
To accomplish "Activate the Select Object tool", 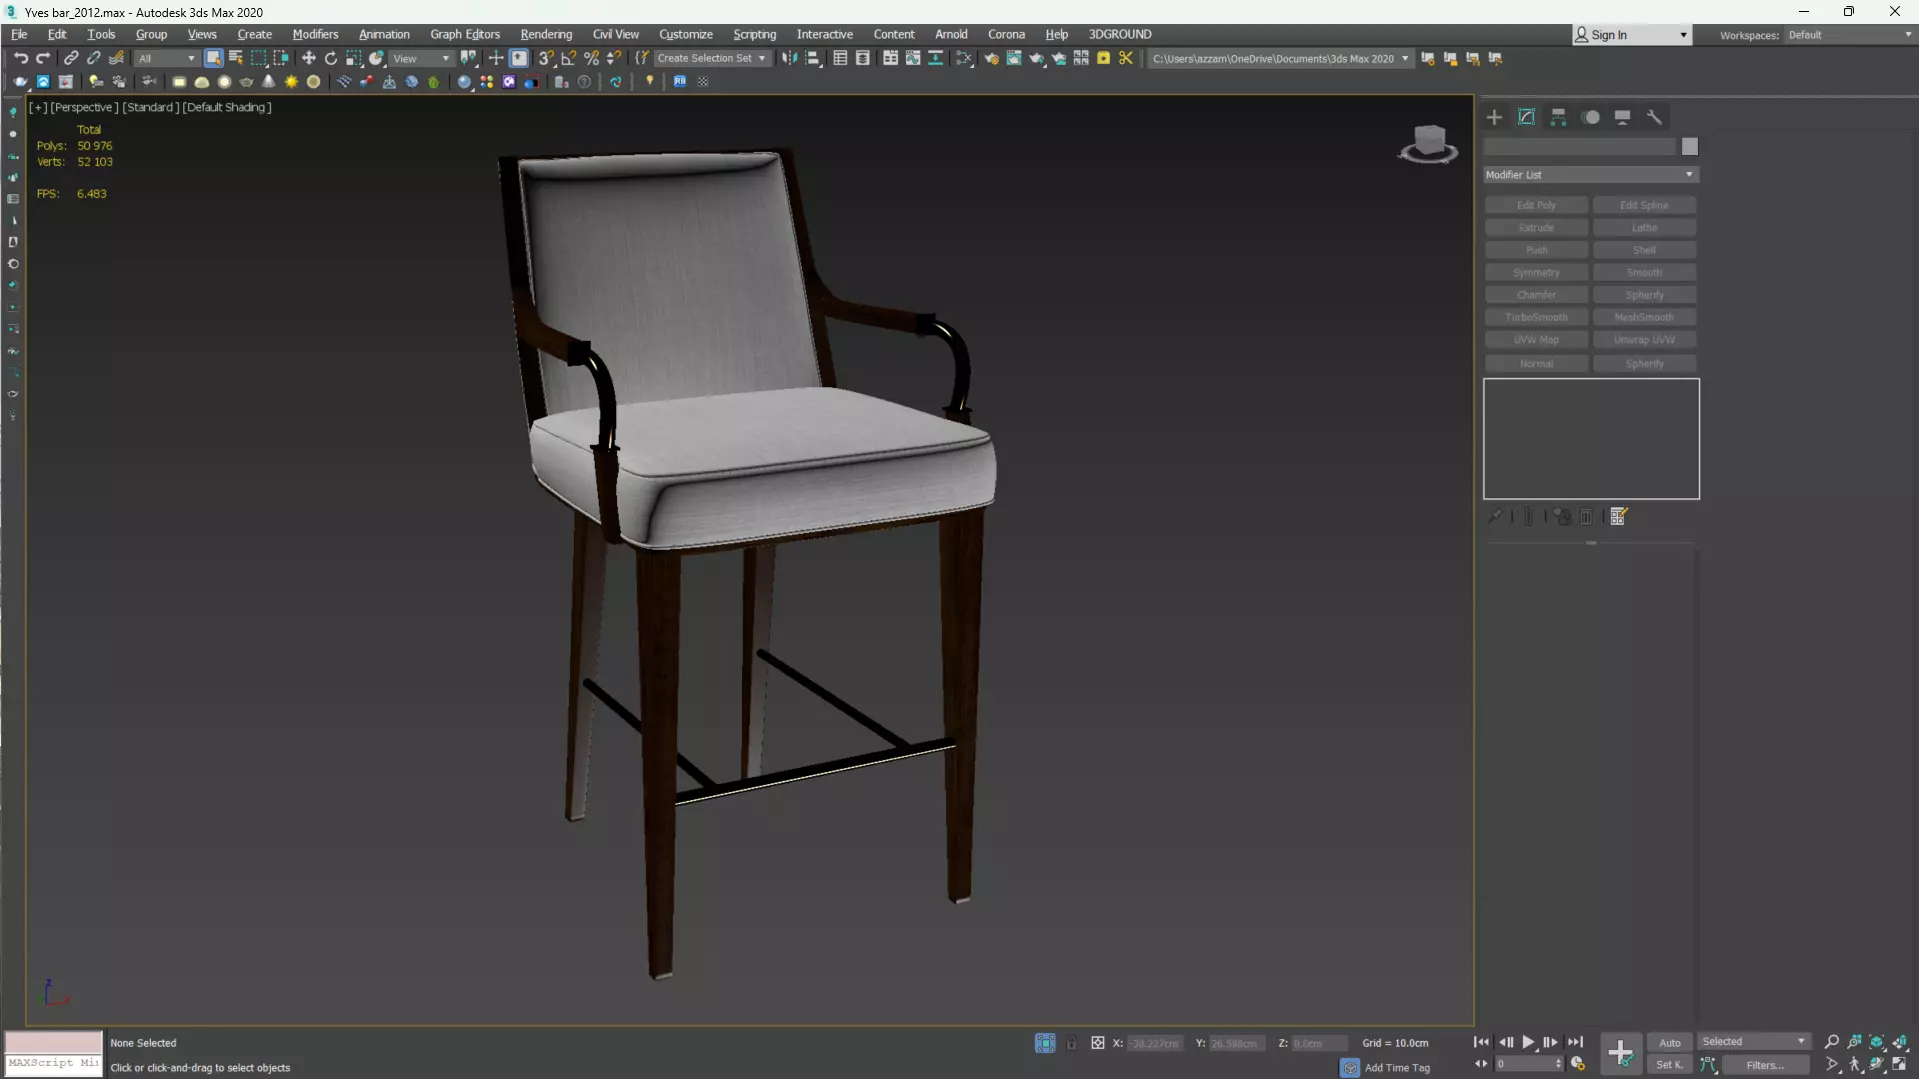I will [213, 58].
